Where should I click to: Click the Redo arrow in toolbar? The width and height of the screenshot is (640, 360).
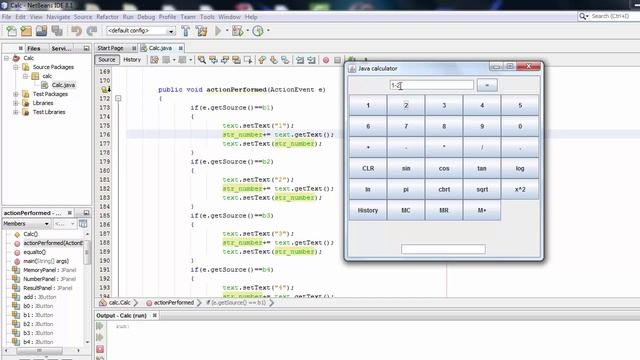(92, 31)
